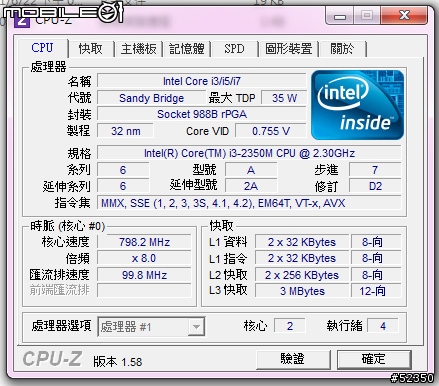Click the 延伸型號 value 2A

click(251, 186)
